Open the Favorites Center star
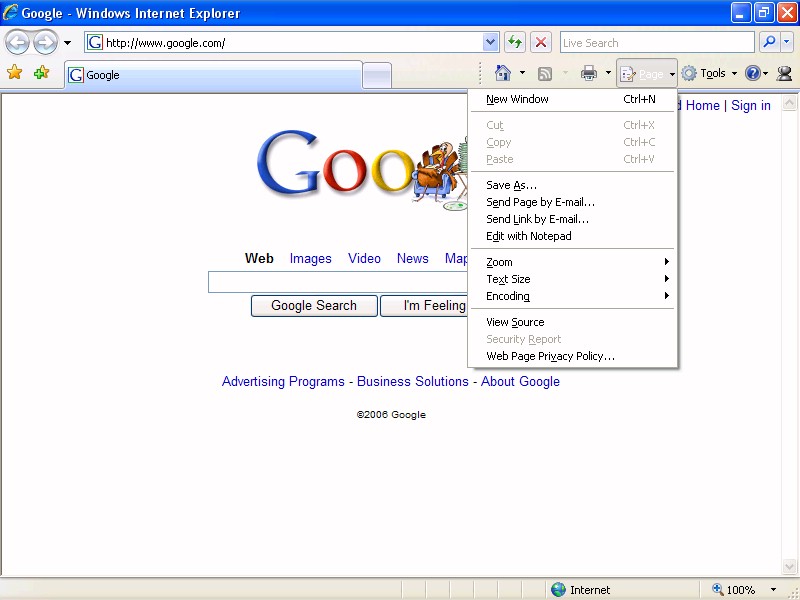The image size is (800, 600). pyautogui.click(x=15, y=72)
